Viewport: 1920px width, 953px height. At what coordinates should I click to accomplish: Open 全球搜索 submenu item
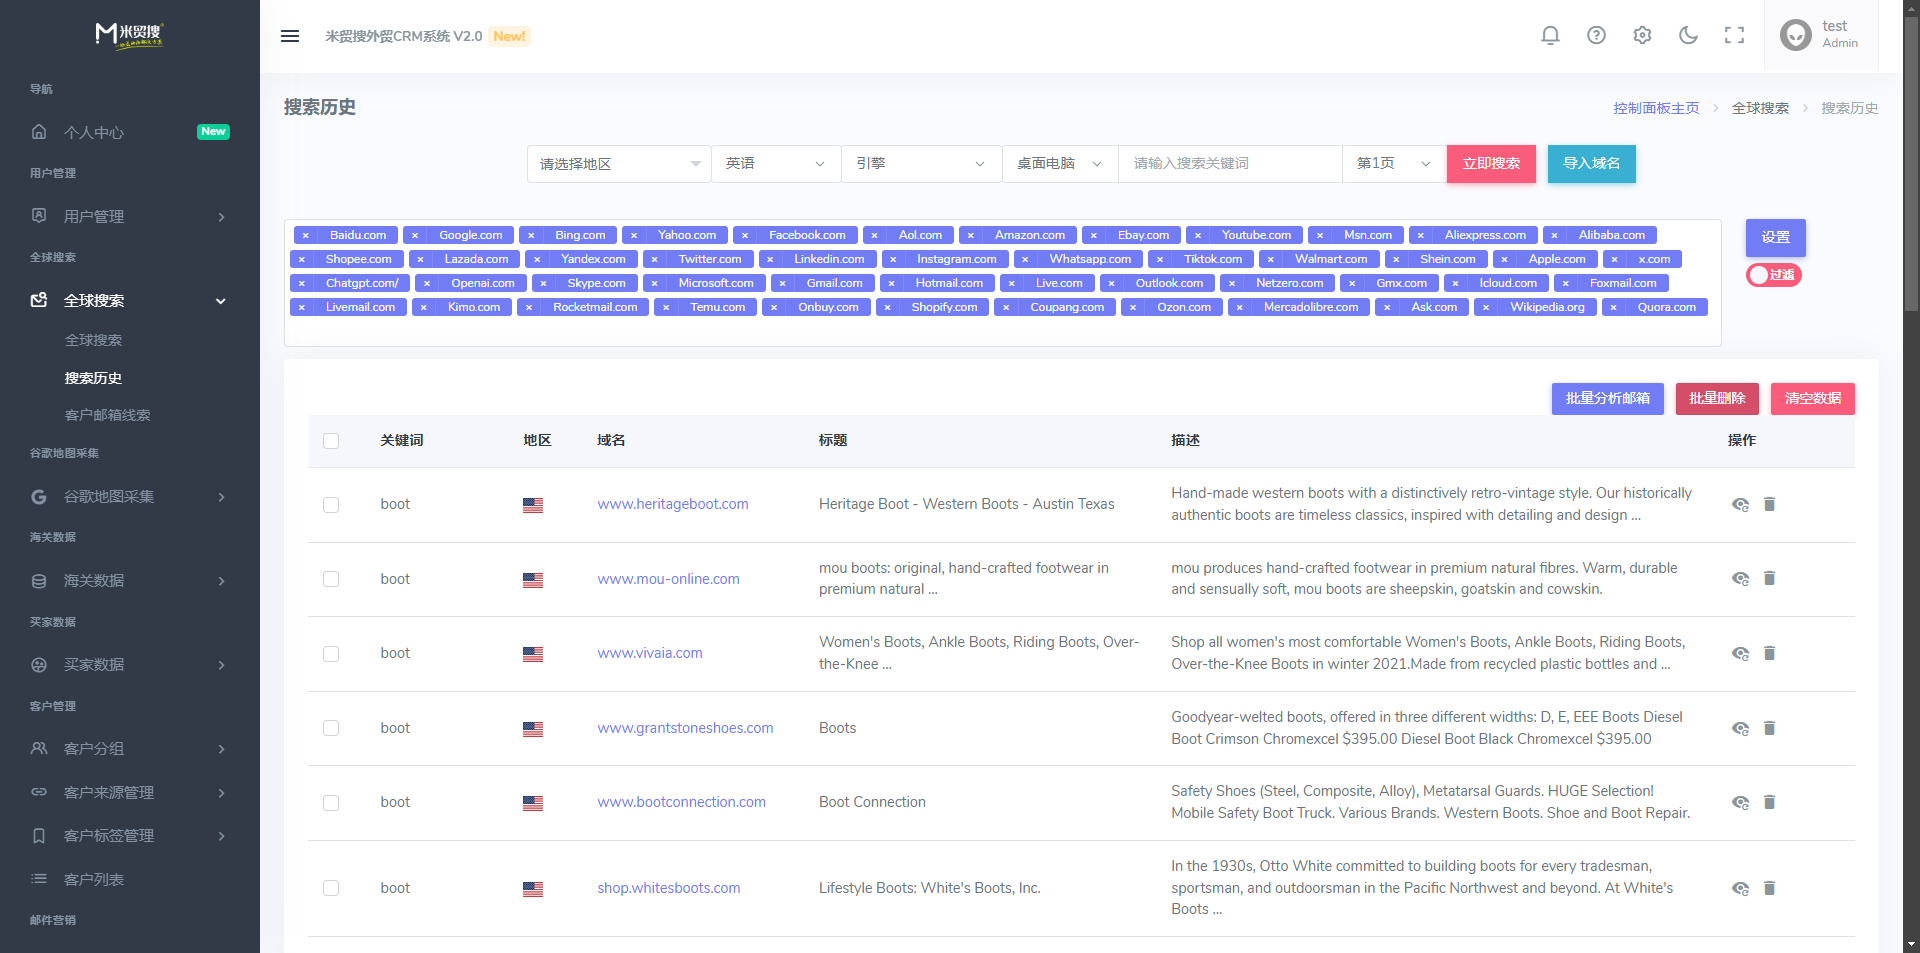click(x=93, y=340)
